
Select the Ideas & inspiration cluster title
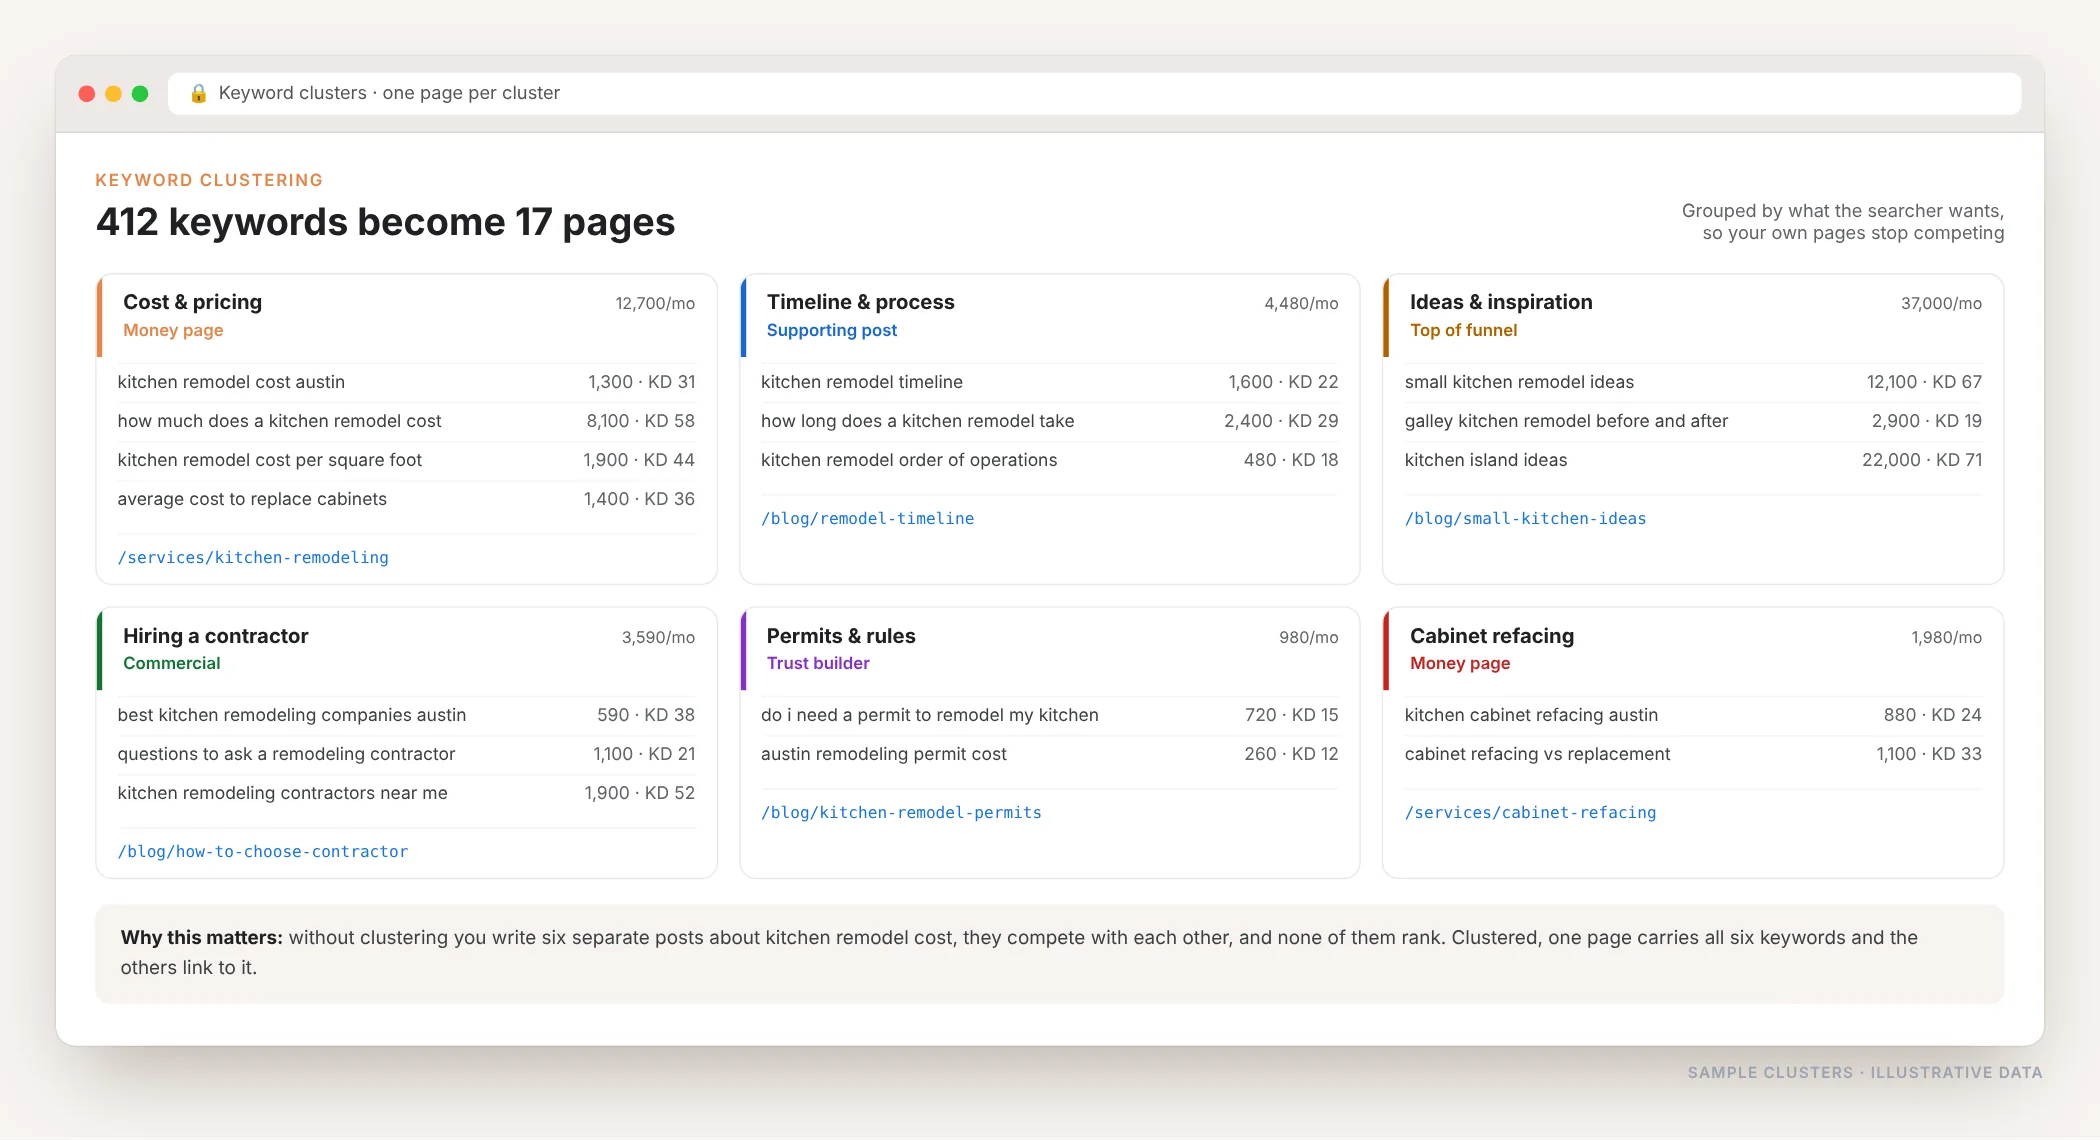point(1501,302)
